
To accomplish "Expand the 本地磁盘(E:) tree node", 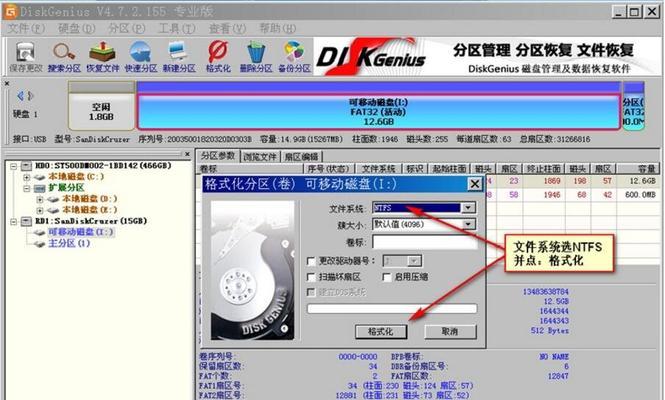I will tap(40, 210).
